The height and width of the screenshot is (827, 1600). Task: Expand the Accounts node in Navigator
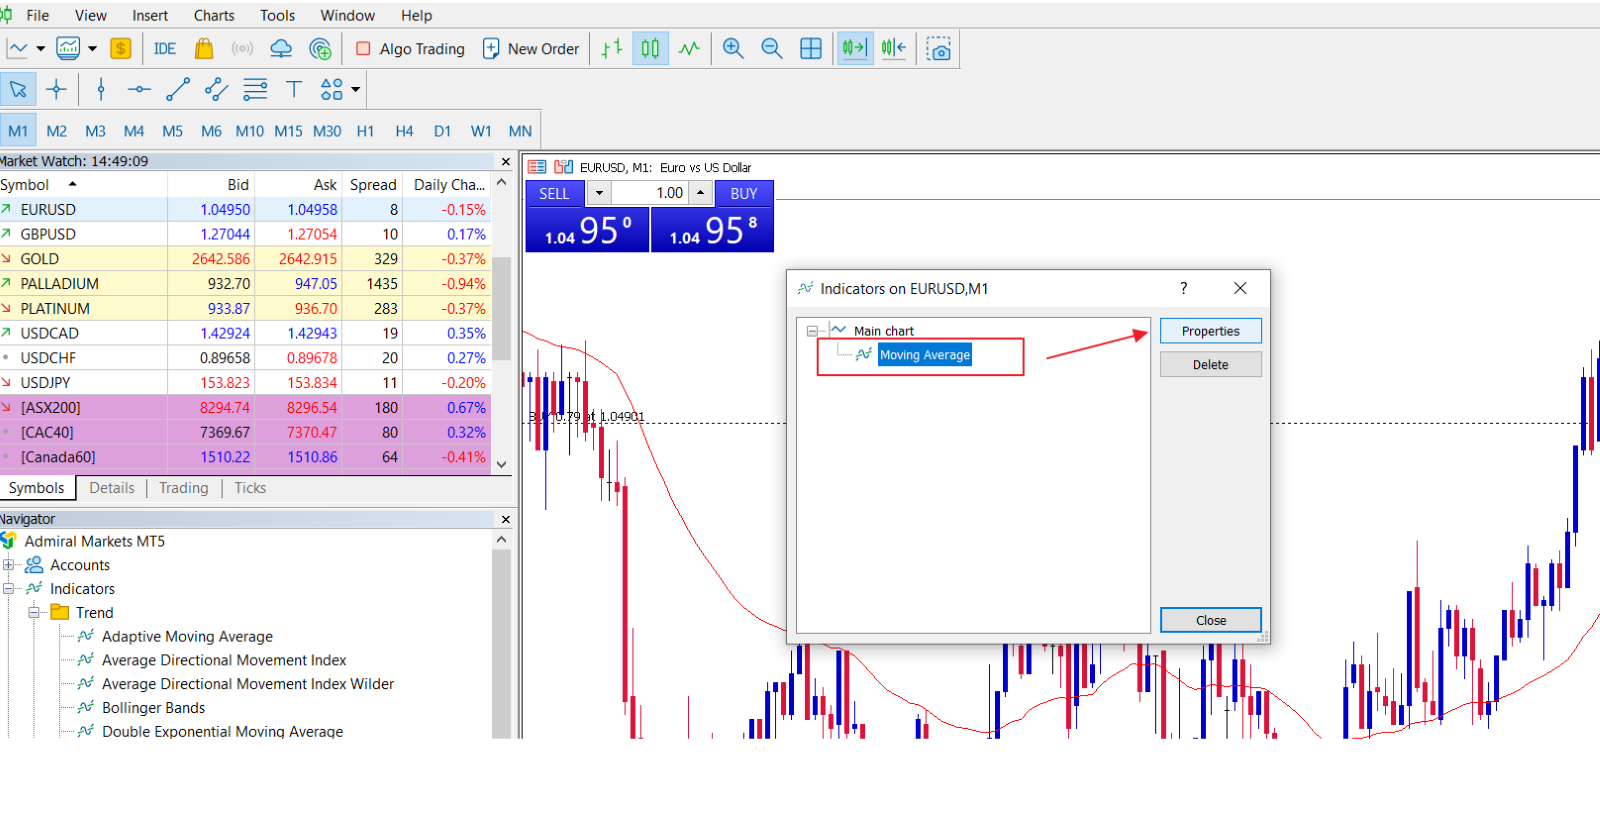click(x=9, y=565)
